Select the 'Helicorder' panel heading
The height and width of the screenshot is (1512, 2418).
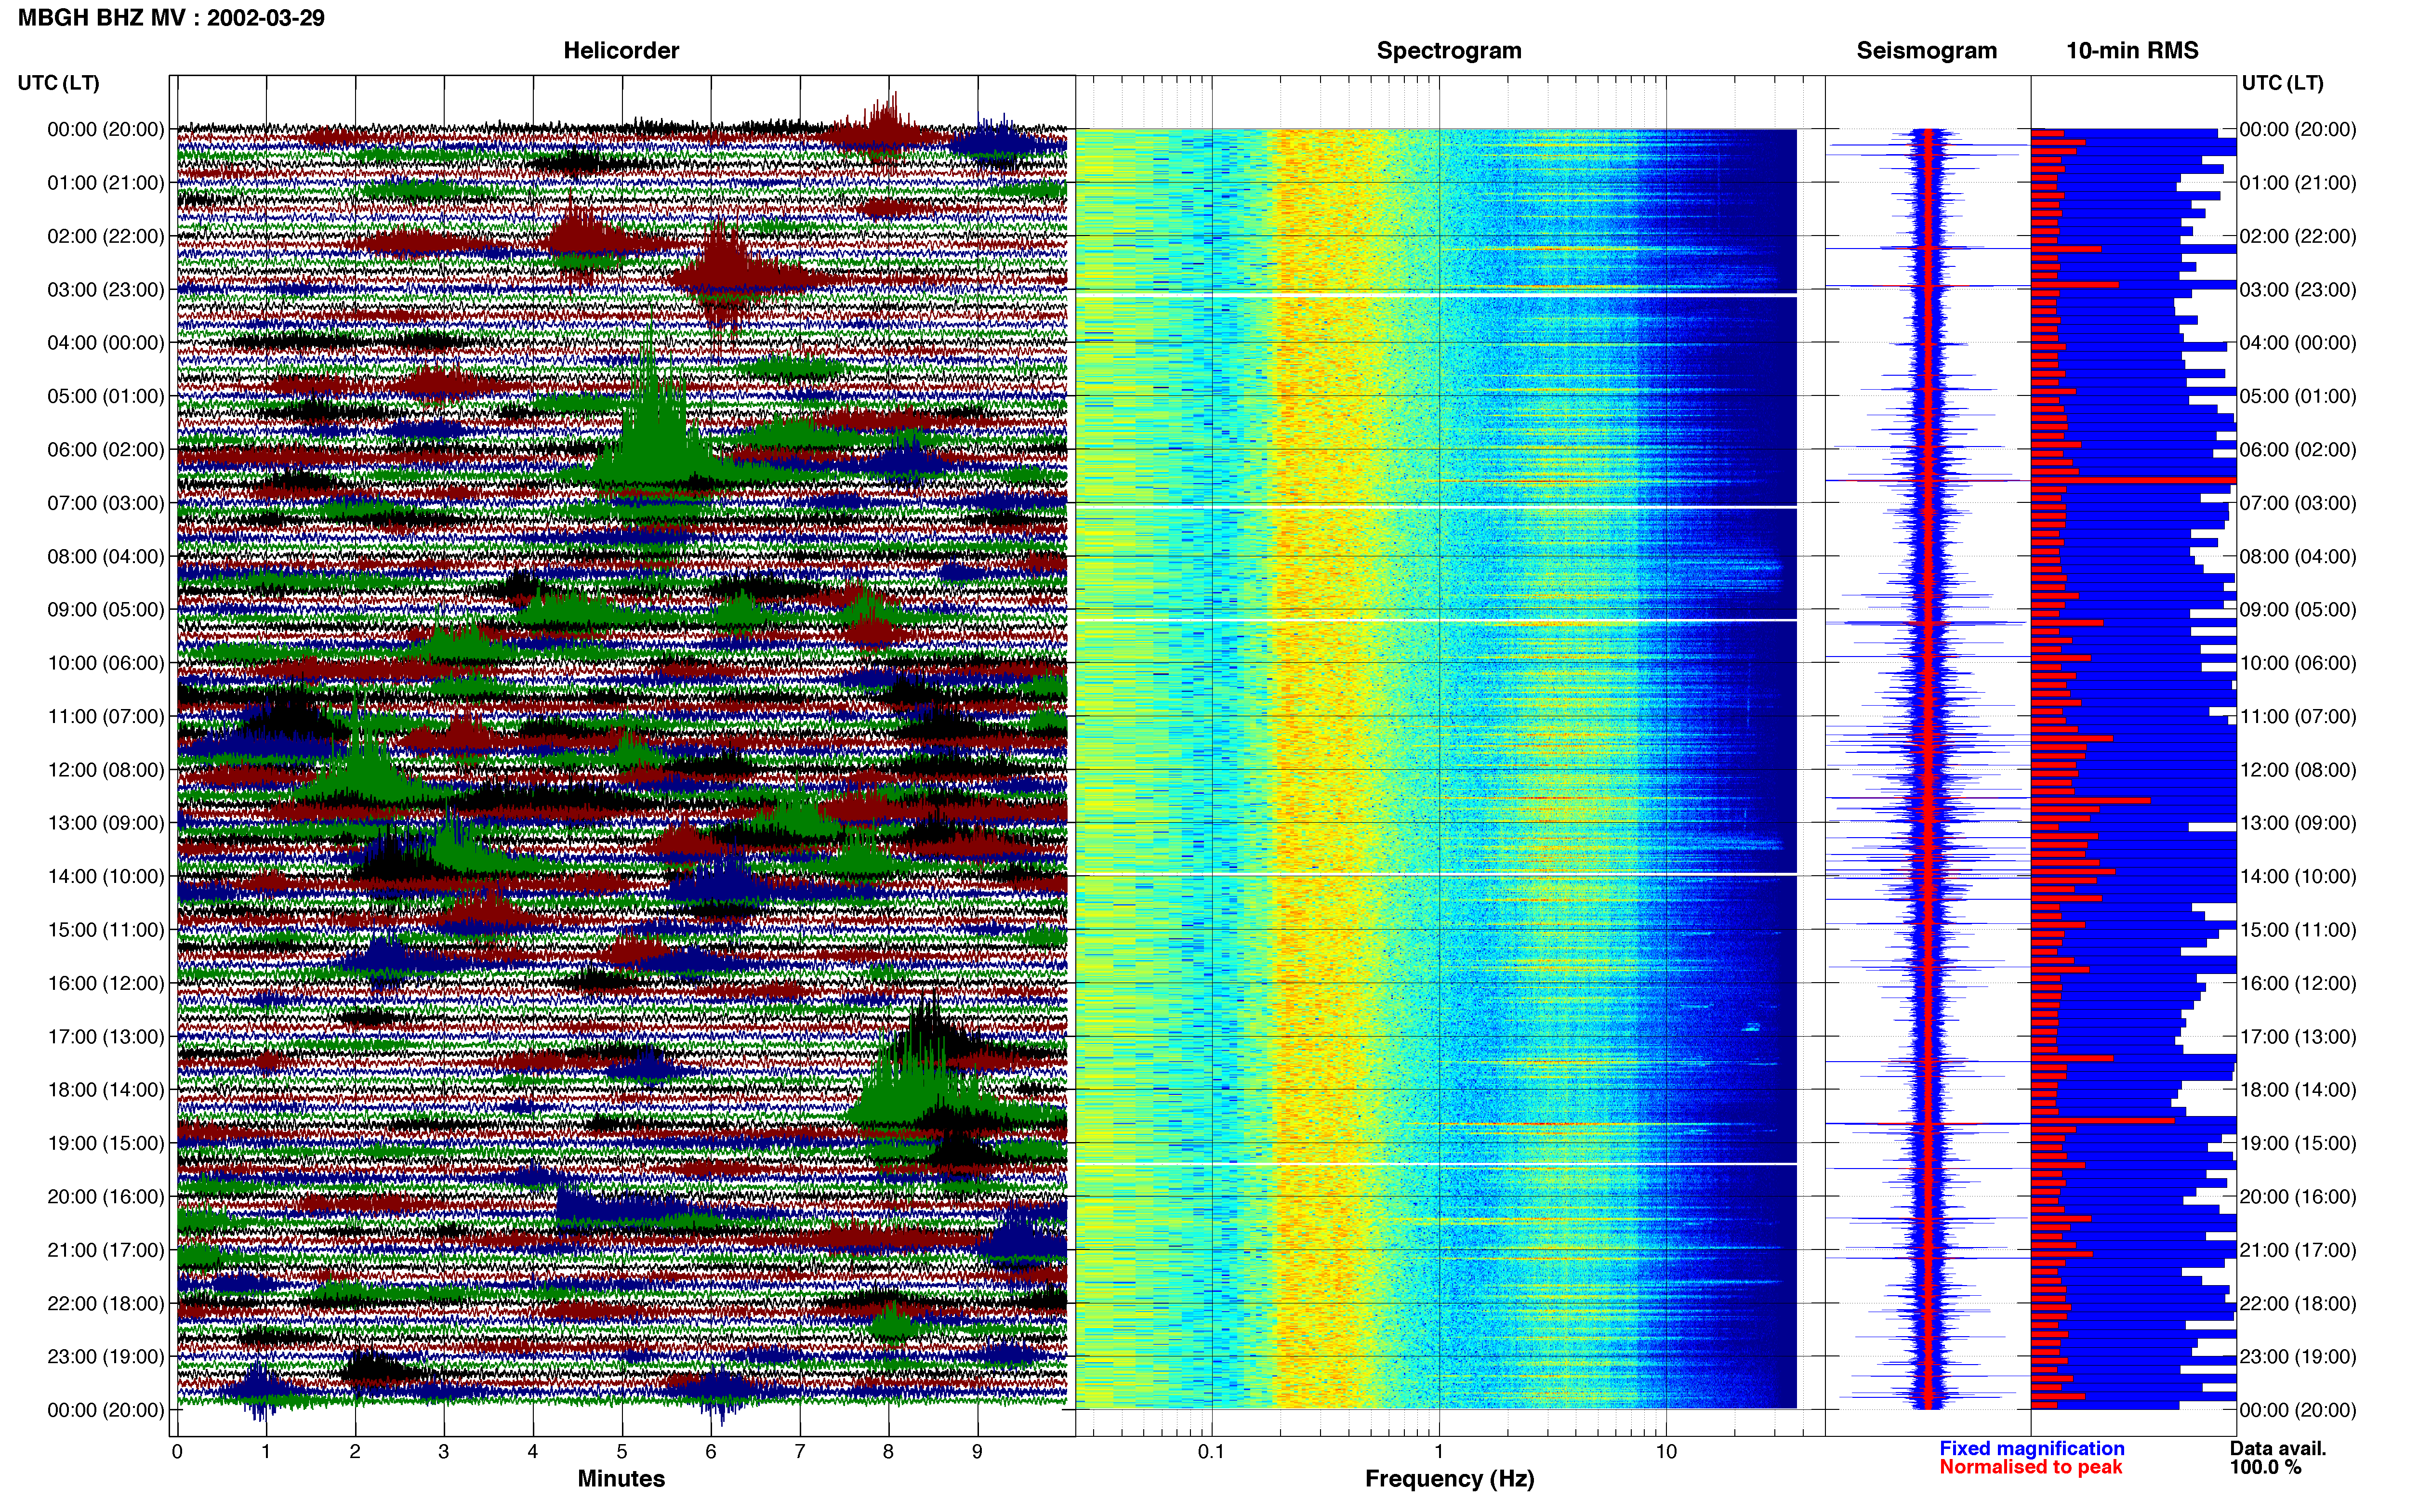[621, 50]
